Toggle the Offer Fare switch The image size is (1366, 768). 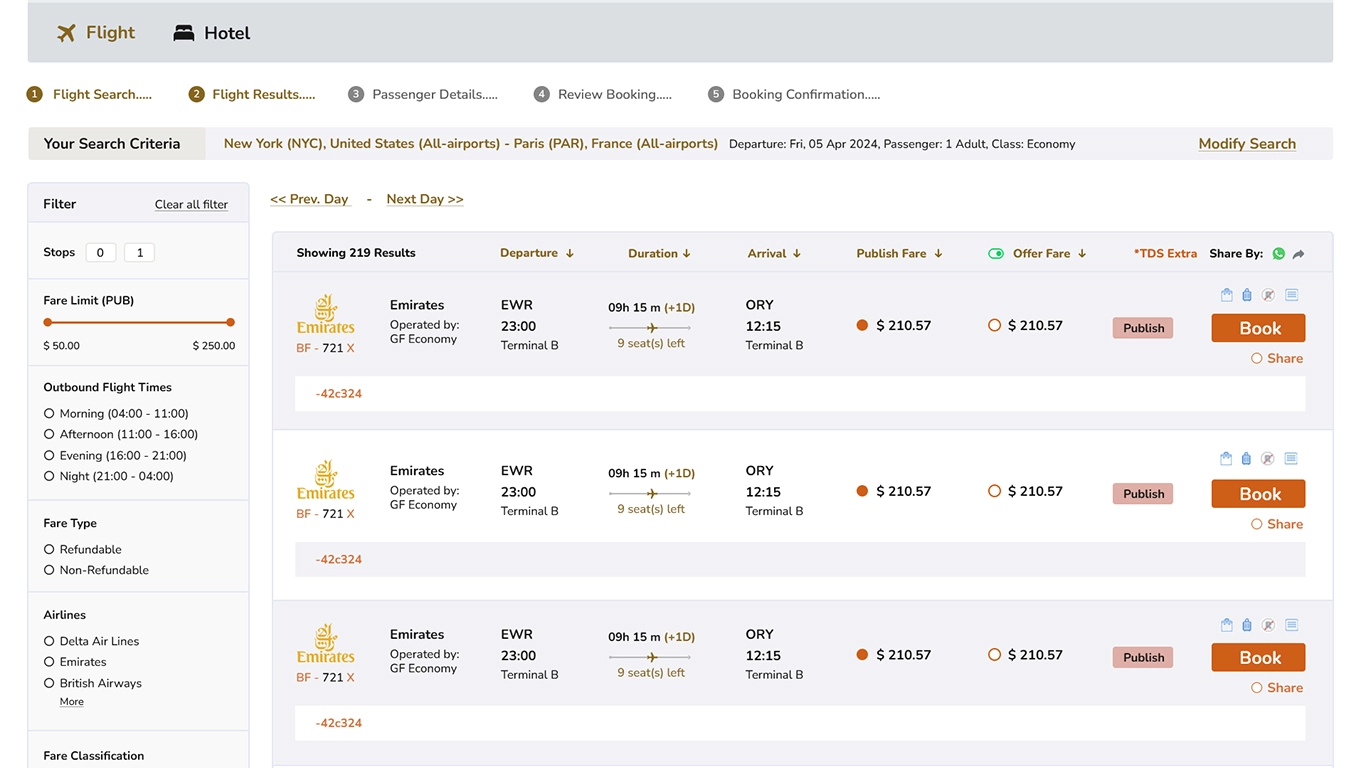(995, 254)
